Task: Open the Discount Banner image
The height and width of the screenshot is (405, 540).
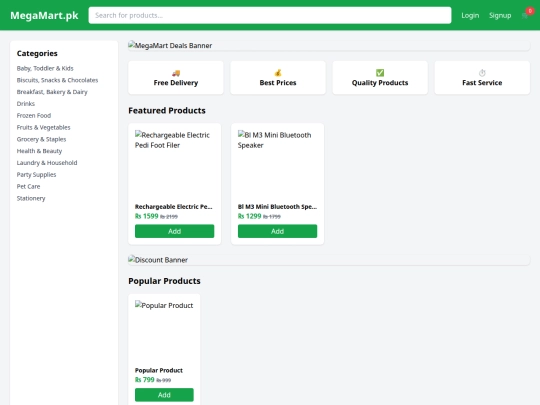Action: tap(329, 260)
